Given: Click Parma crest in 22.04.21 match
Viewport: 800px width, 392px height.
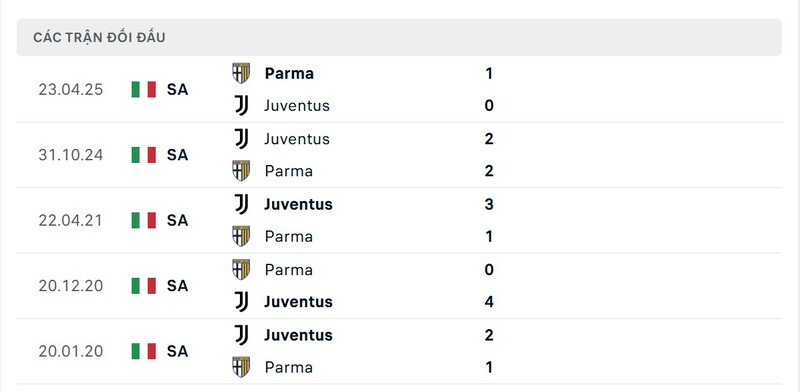Looking at the screenshot, I should pyautogui.click(x=241, y=236).
